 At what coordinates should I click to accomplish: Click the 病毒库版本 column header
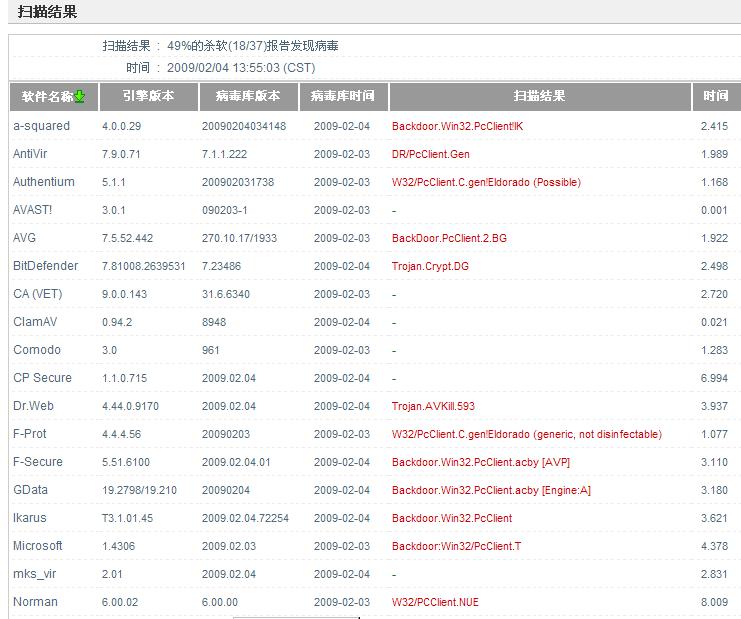click(249, 96)
